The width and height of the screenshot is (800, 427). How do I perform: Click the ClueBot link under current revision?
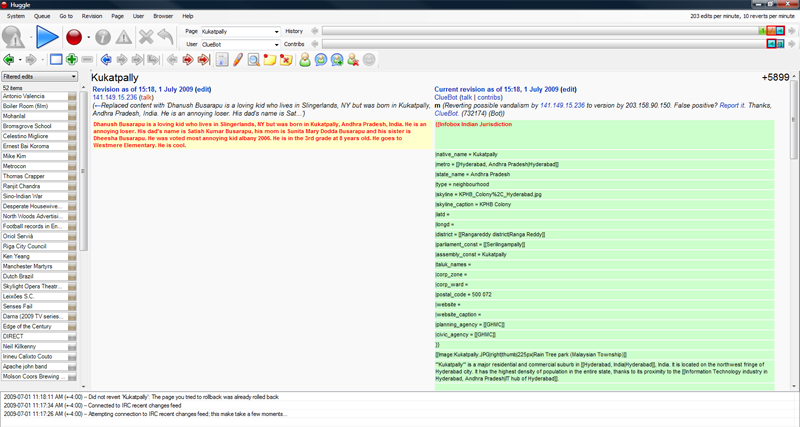pos(446,97)
